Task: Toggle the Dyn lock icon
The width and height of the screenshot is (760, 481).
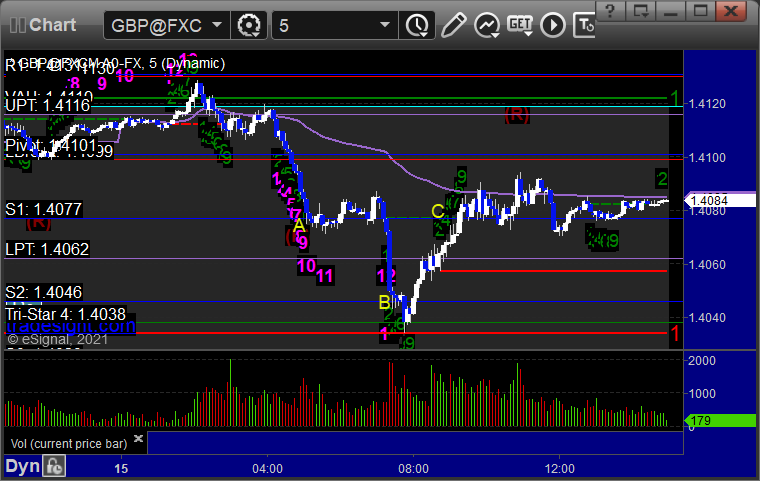Action: pos(54,466)
